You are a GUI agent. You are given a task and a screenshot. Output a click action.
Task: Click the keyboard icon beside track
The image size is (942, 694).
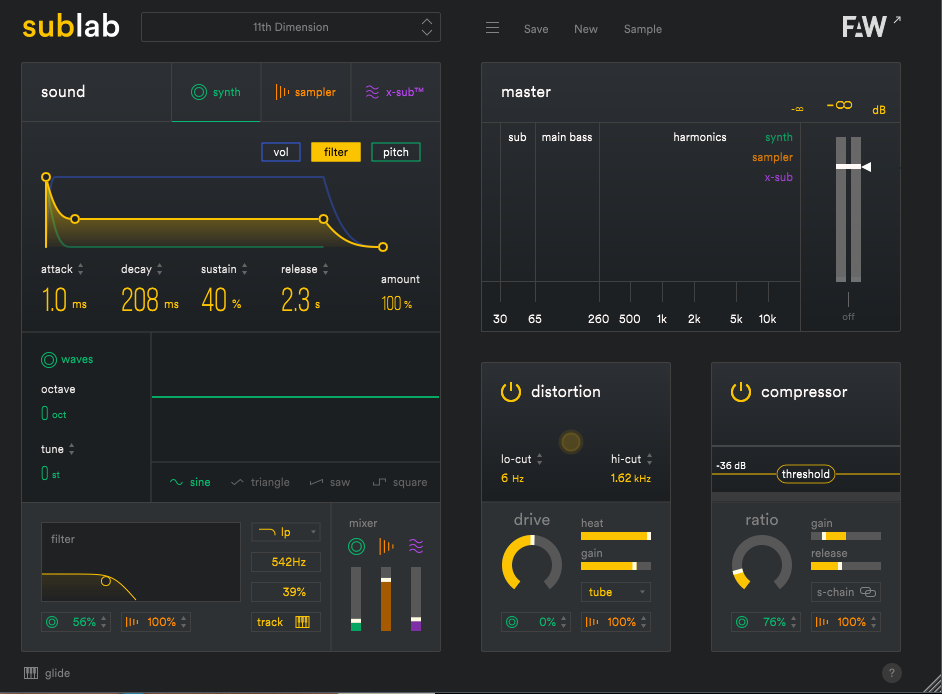point(302,622)
